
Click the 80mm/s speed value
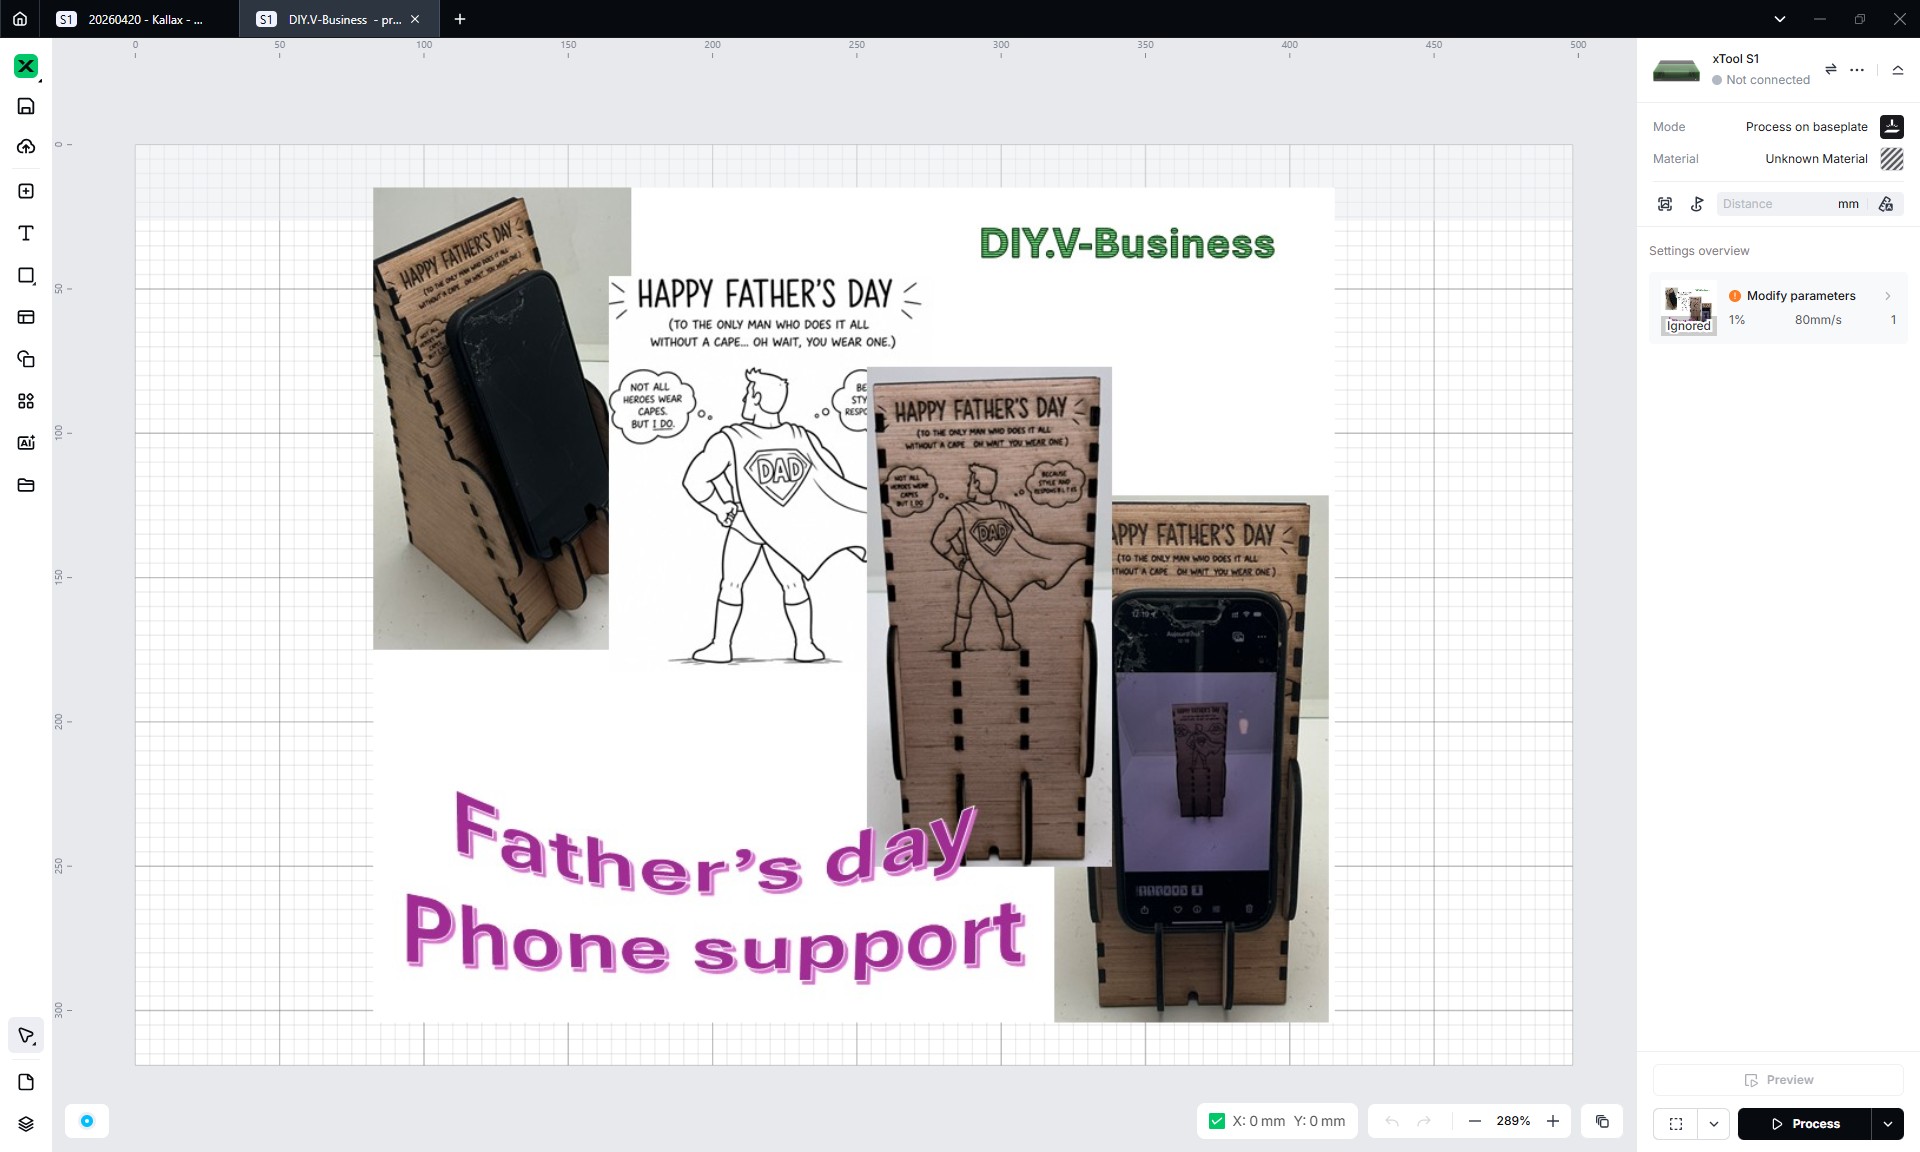pos(1818,320)
